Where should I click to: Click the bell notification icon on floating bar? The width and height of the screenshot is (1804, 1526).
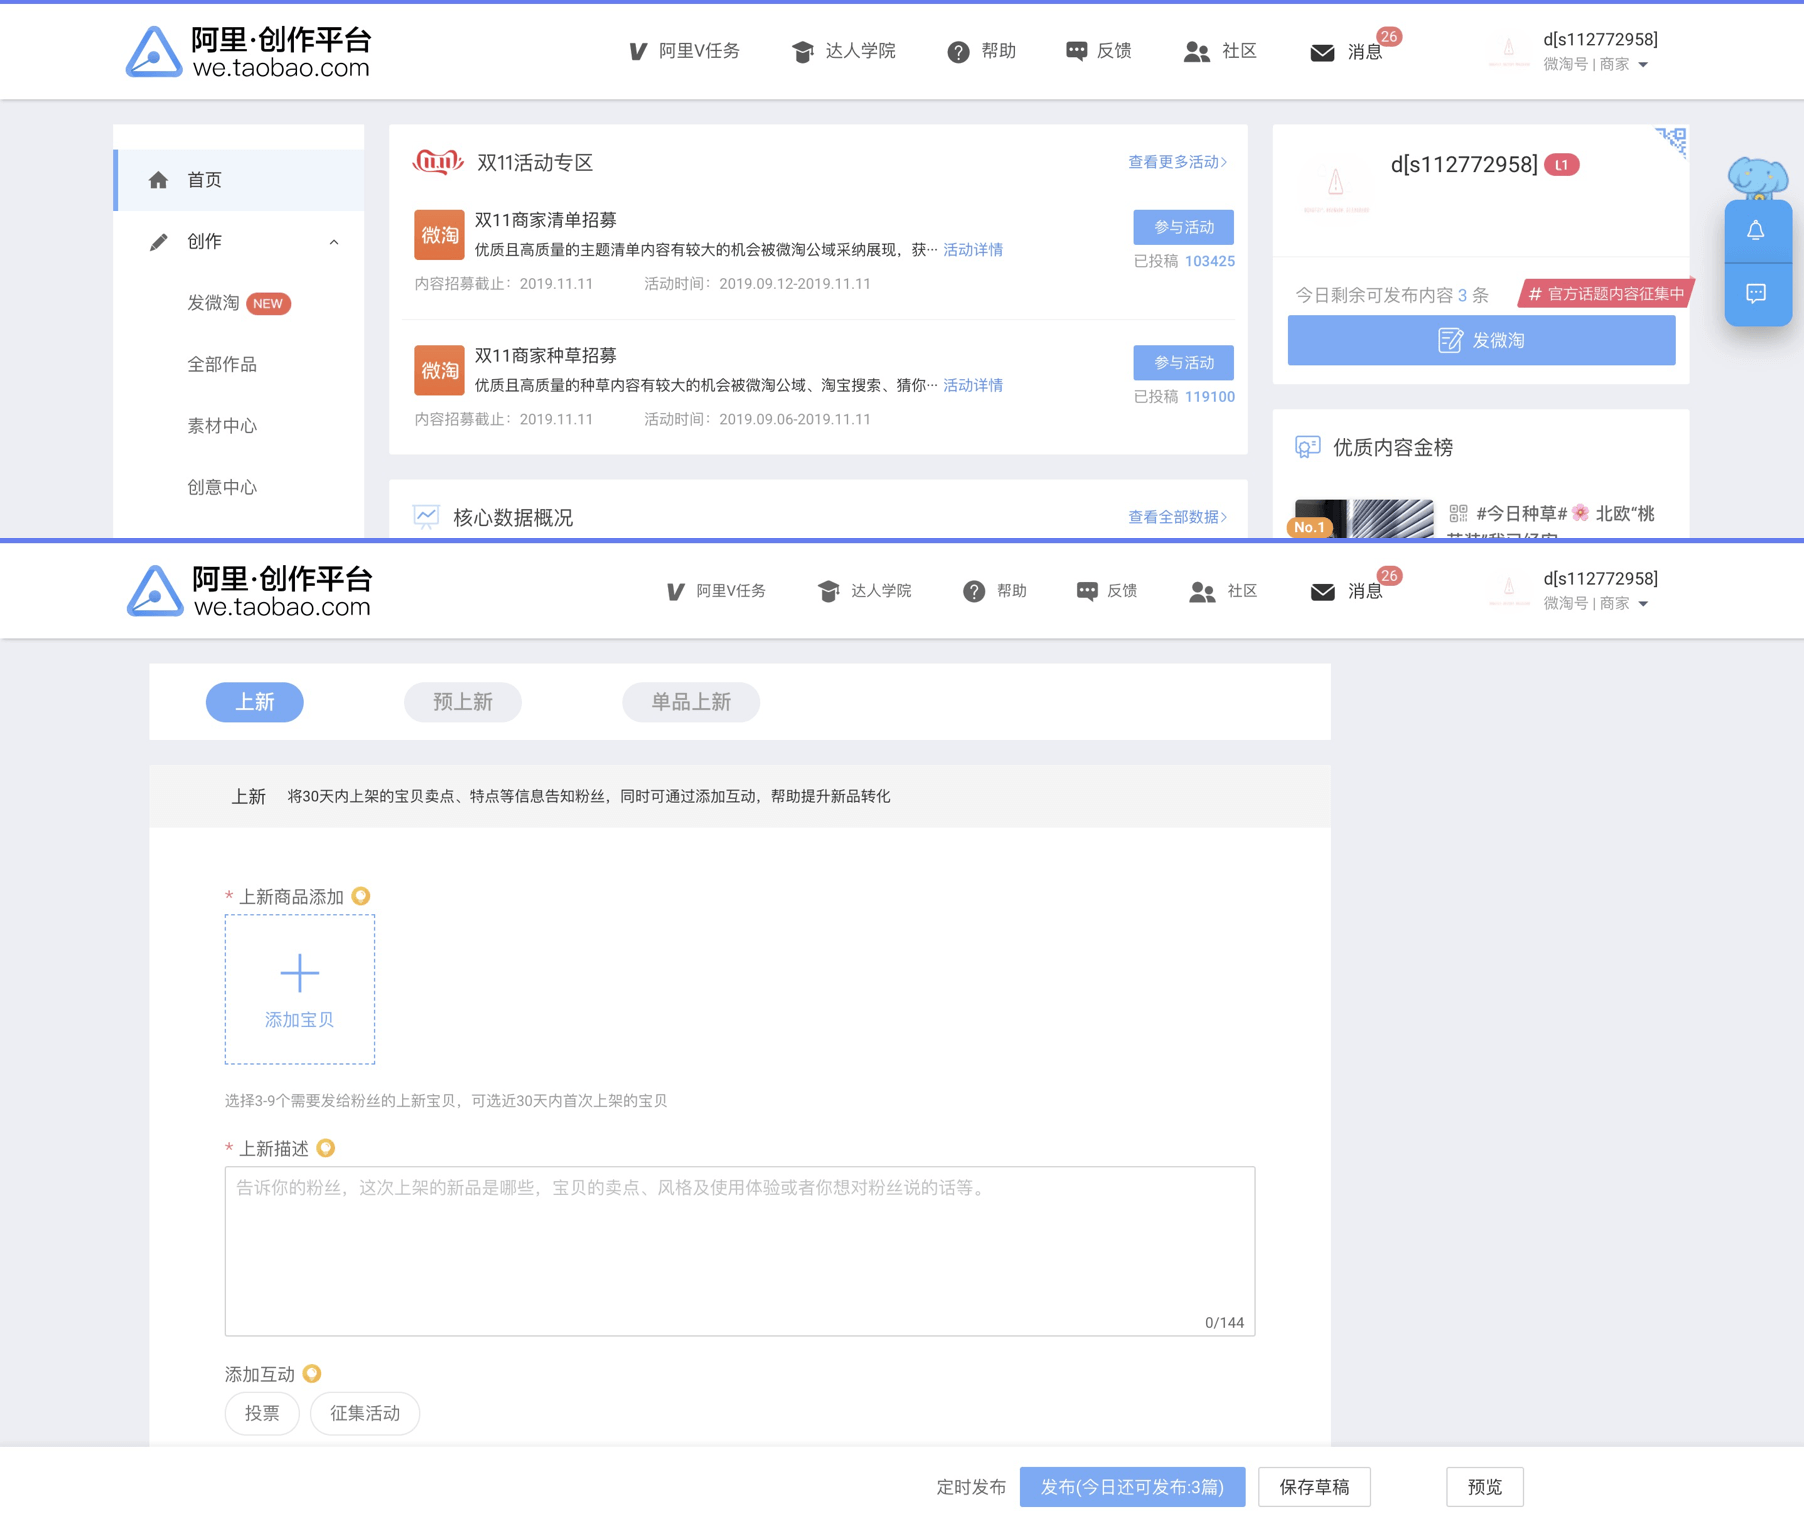coord(1756,231)
